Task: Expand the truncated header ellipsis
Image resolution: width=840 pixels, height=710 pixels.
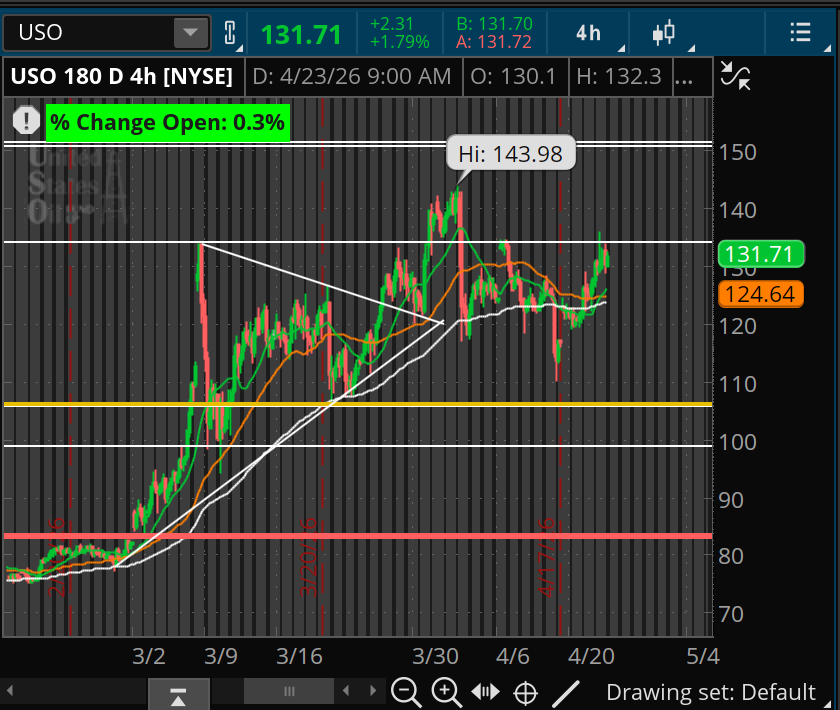Action: pyautogui.click(x=684, y=80)
